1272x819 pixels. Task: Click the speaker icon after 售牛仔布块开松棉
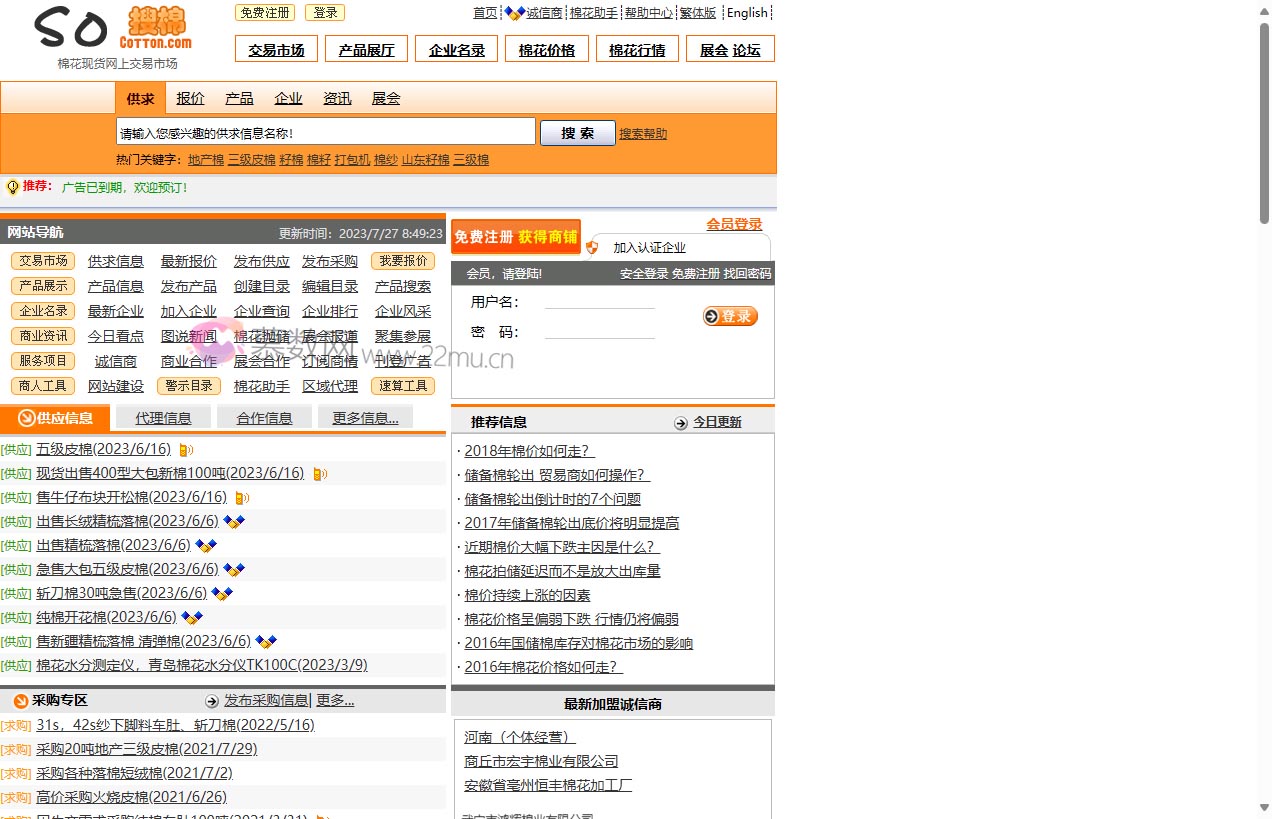coord(241,497)
